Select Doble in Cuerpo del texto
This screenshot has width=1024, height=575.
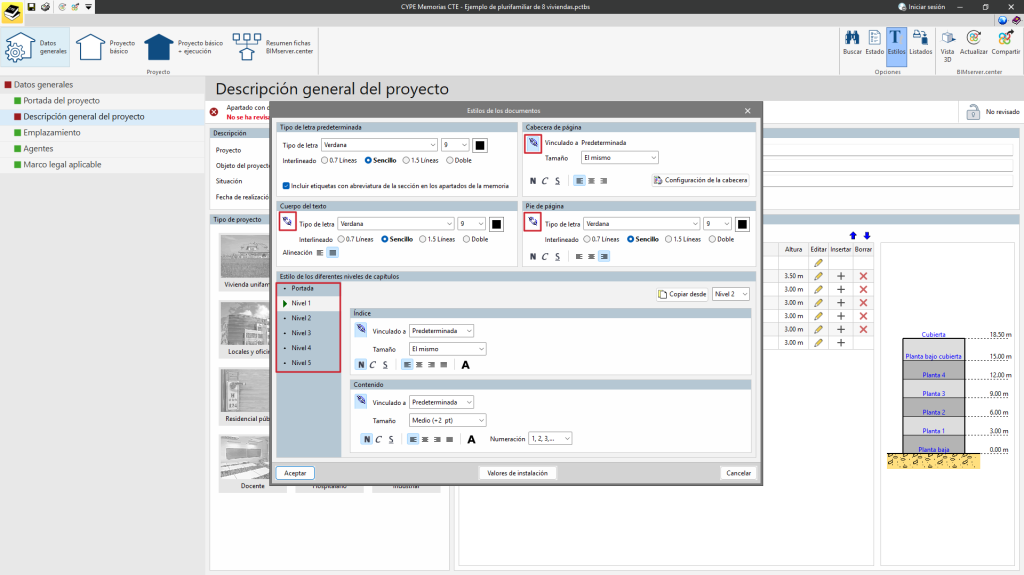(x=475, y=239)
